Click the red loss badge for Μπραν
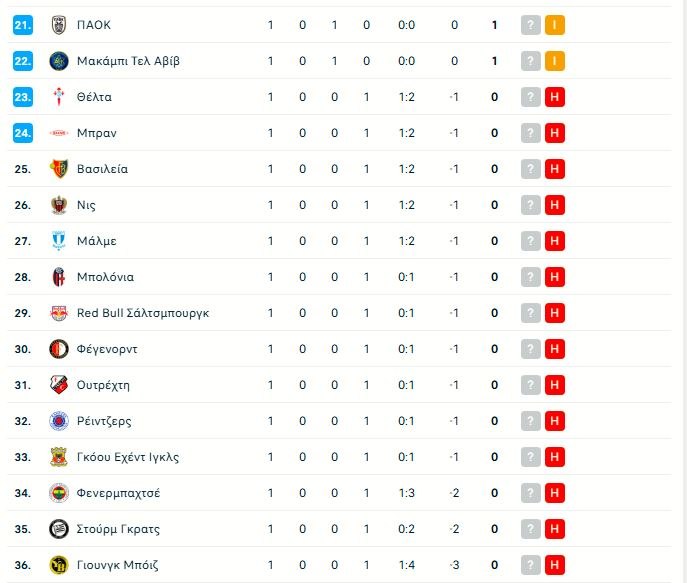687x583 pixels. click(x=555, y=133)
